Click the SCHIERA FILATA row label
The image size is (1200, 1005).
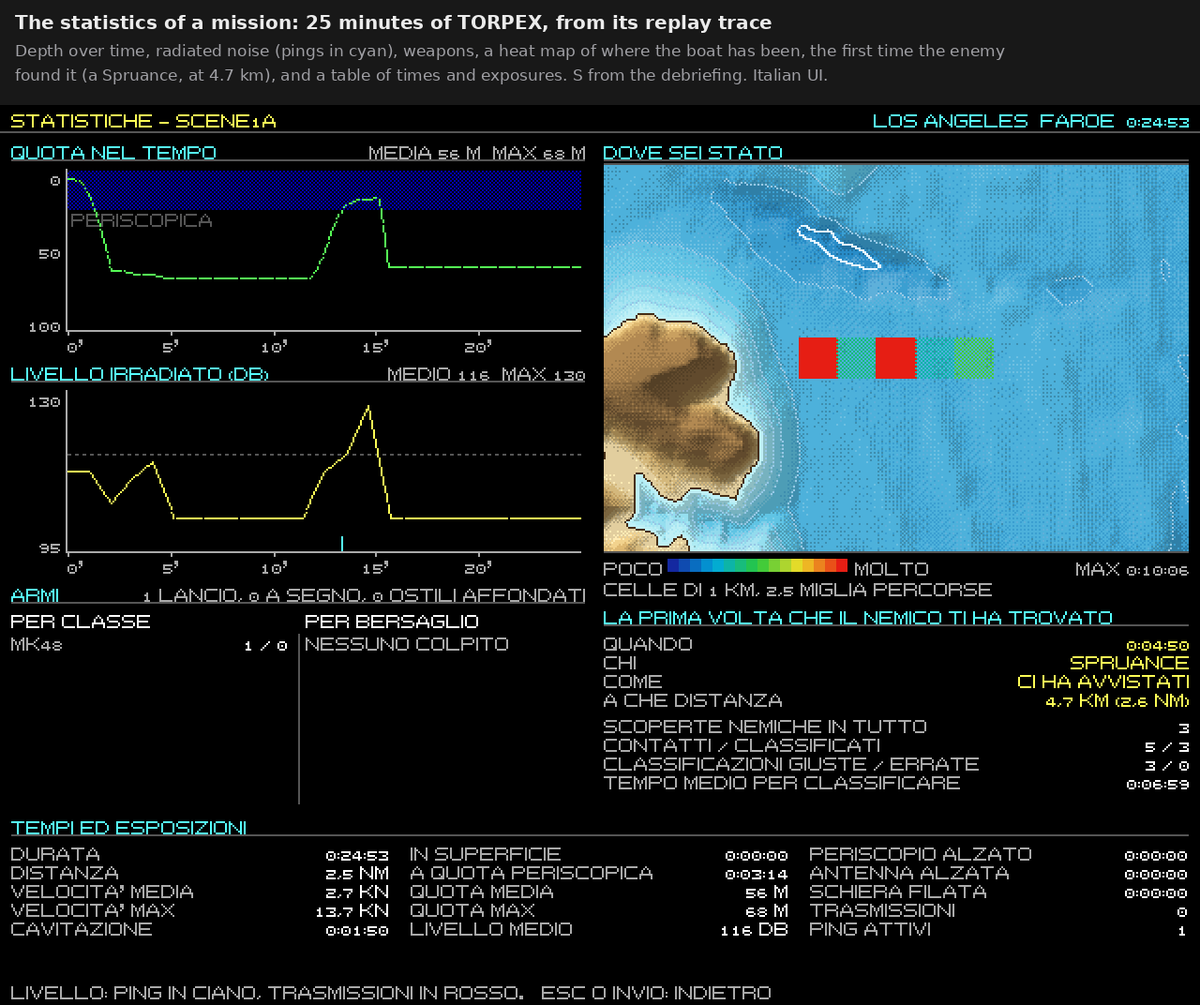(898, 891)
